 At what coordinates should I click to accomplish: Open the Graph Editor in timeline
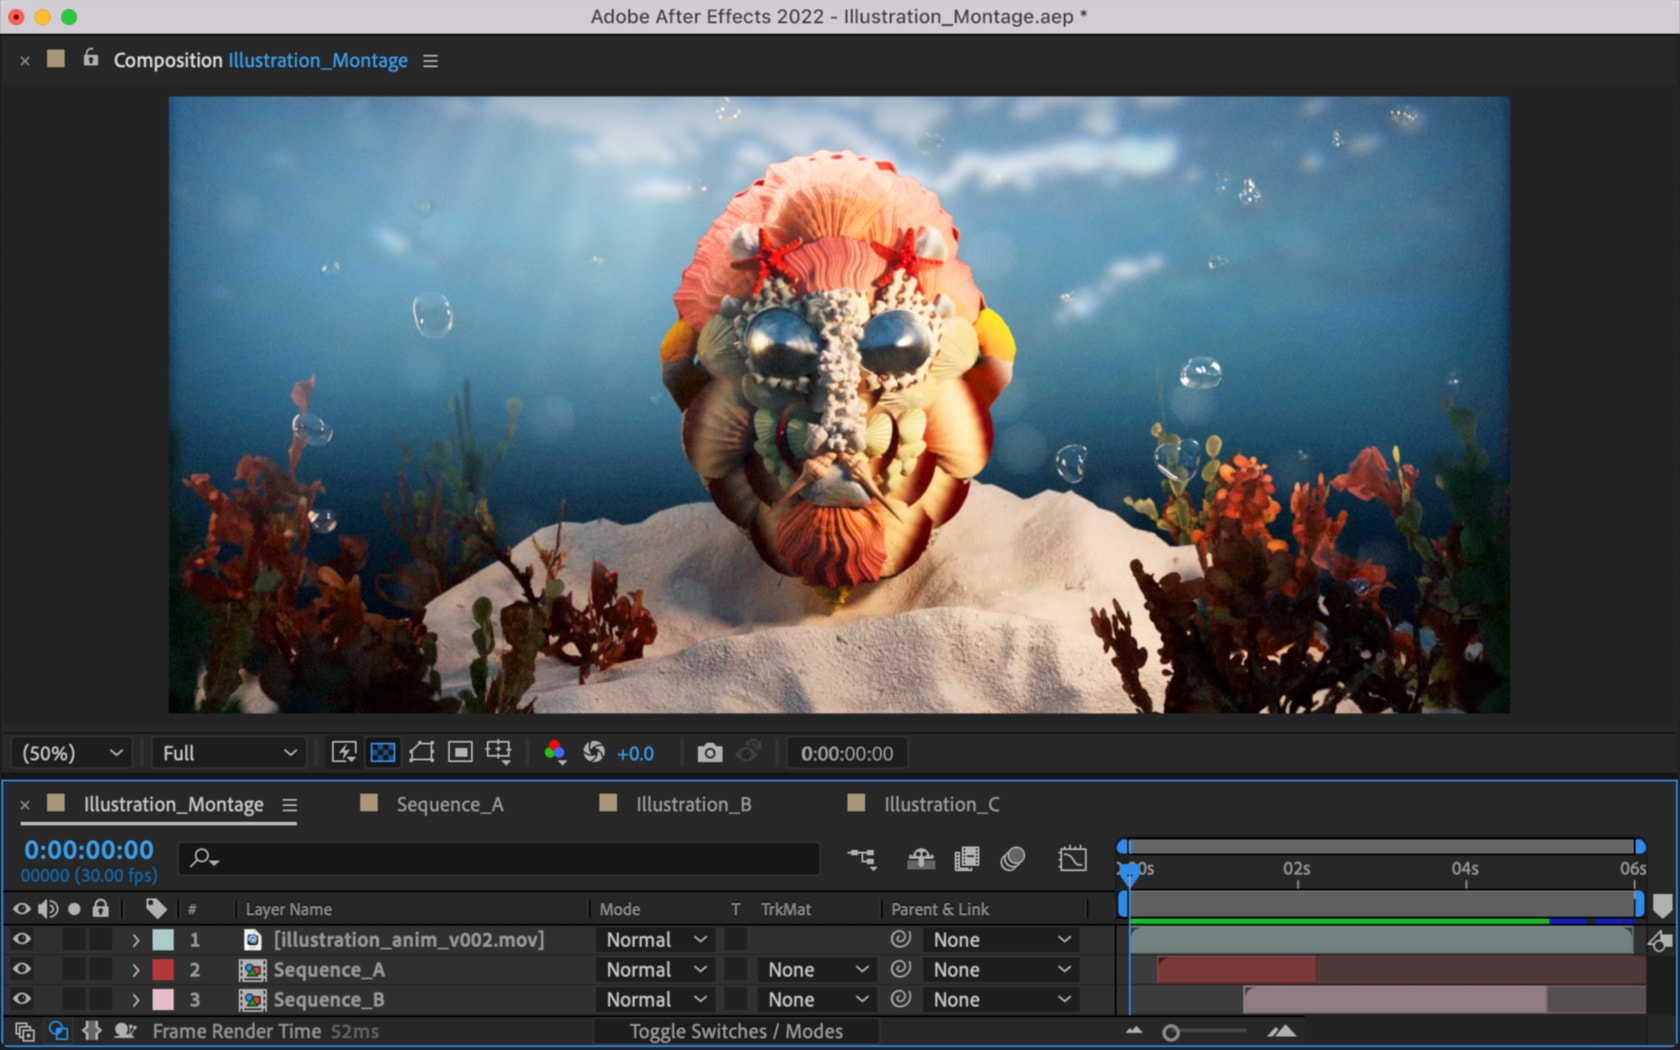[1072, 859]
